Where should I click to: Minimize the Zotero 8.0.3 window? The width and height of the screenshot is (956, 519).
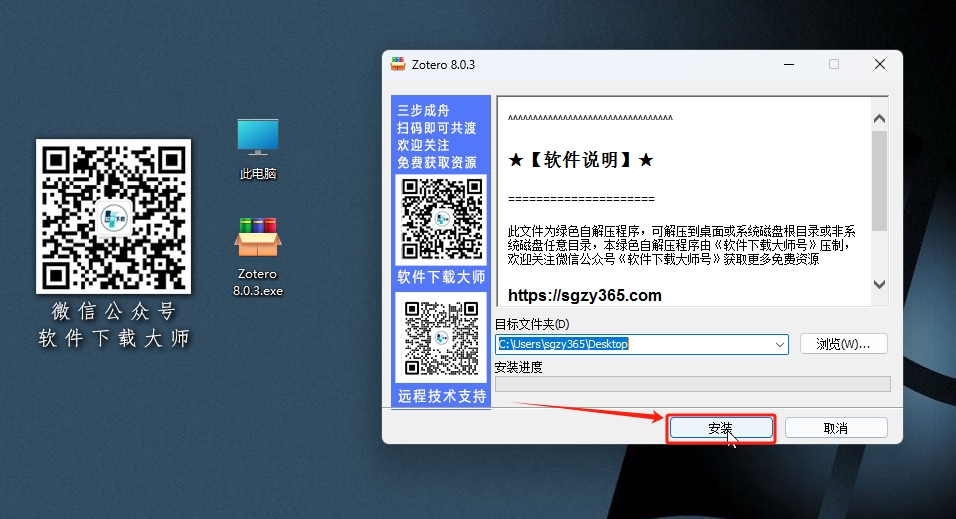789,64
